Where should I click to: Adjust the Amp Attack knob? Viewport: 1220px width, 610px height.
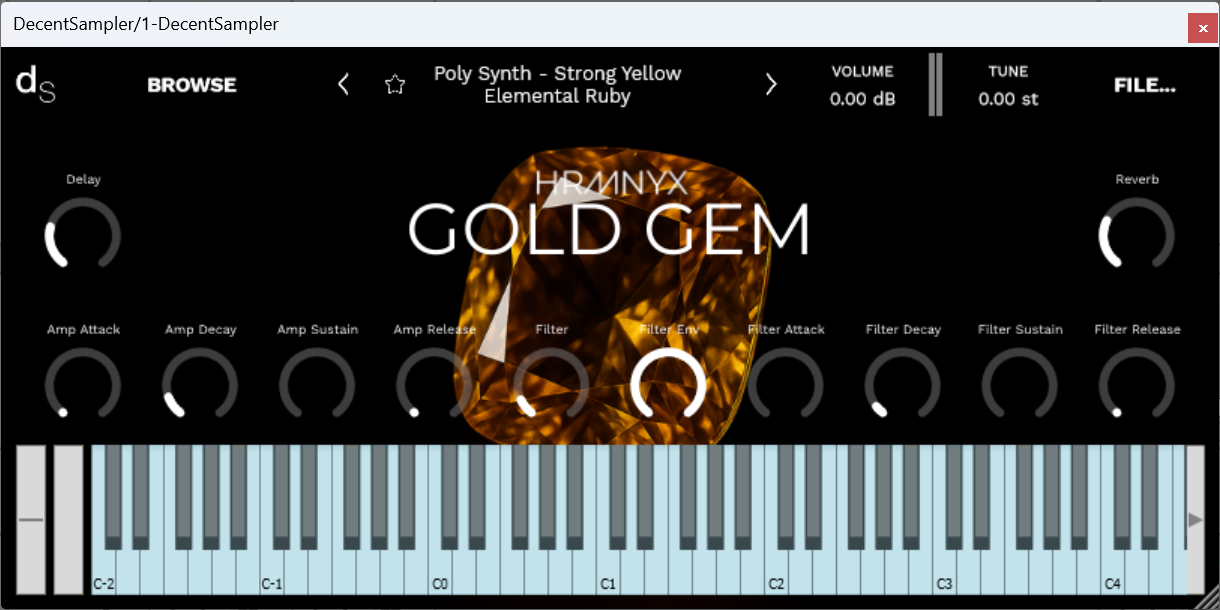tap(83, 386)
